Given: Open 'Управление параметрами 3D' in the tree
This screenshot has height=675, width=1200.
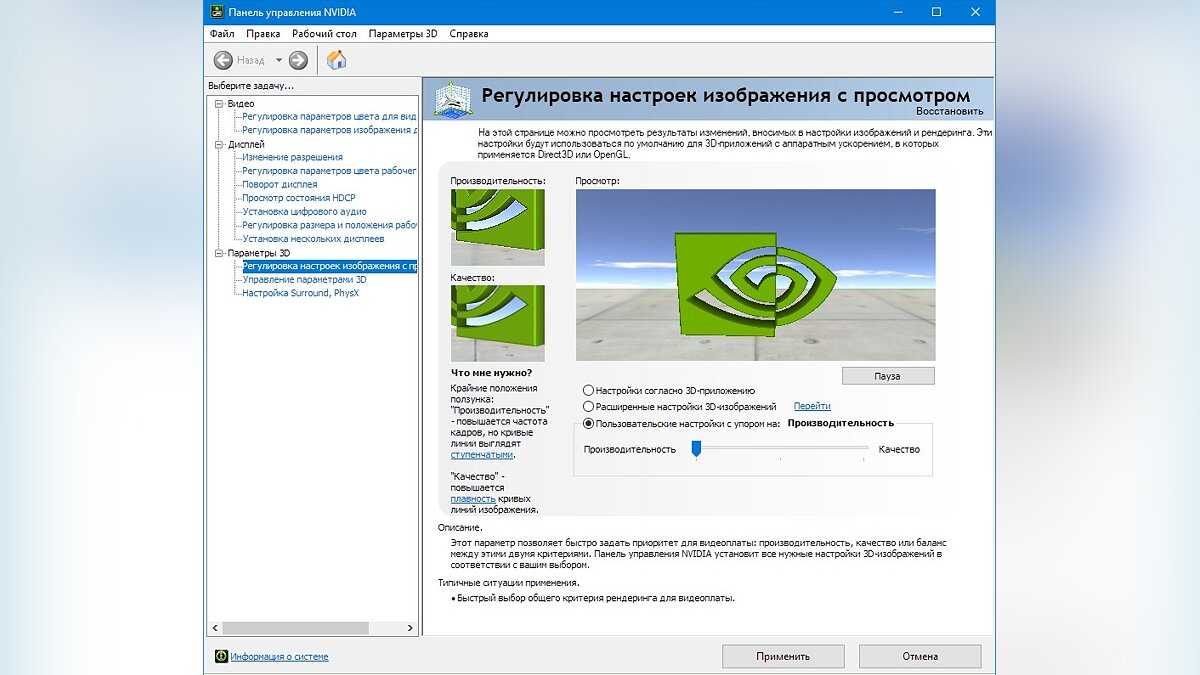Looking at the screenshot, I should coord(304,280).
